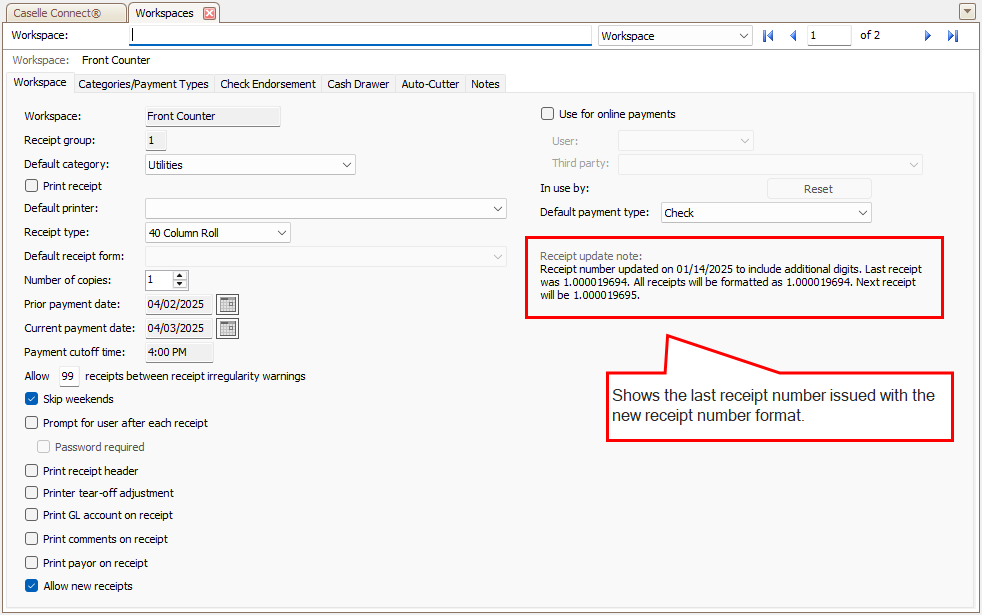Enable Print comments on receipt

pyautogui.click(x=31, y=538)
